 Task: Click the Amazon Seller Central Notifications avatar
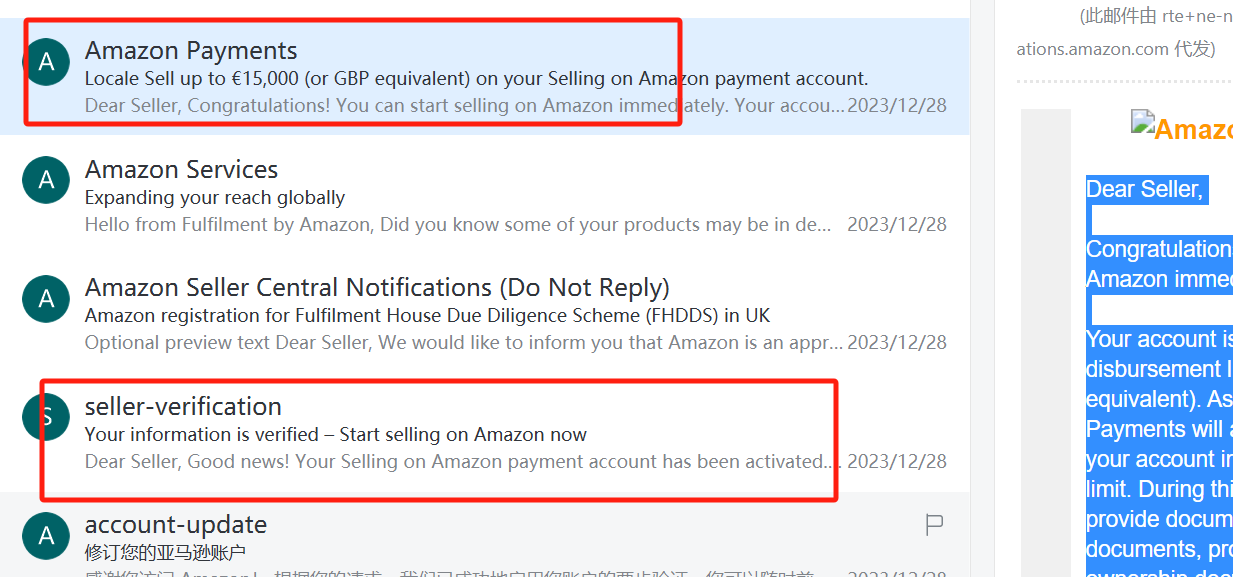(x=46, y=299)
